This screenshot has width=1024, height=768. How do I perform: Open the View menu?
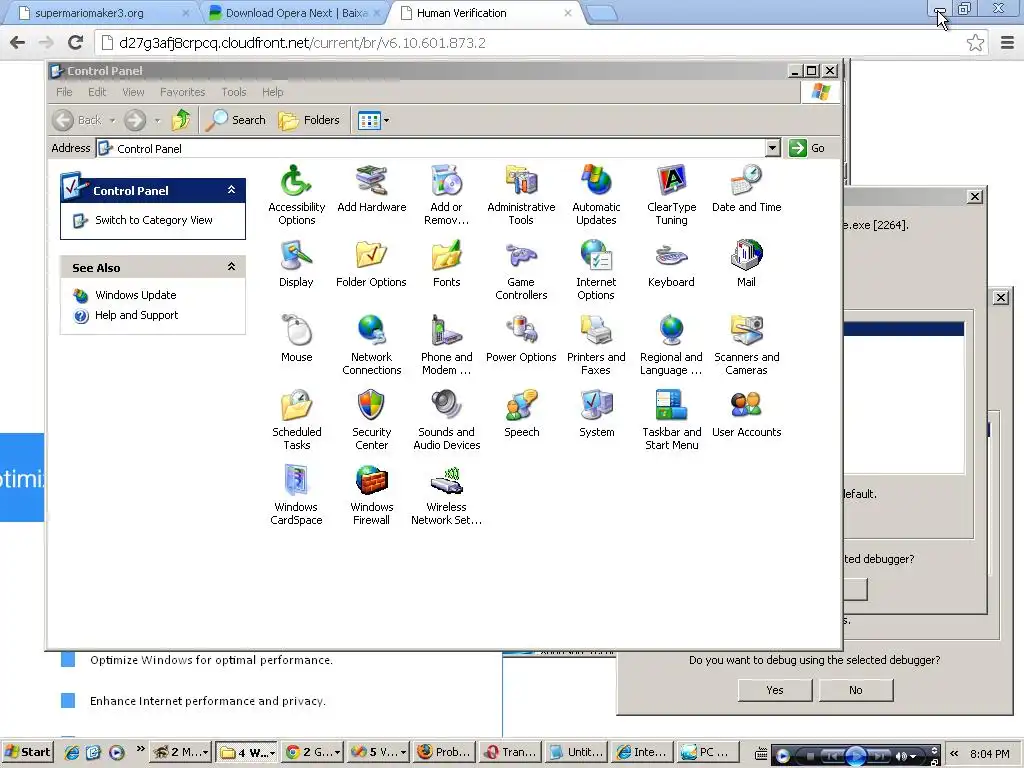(133, 92)
